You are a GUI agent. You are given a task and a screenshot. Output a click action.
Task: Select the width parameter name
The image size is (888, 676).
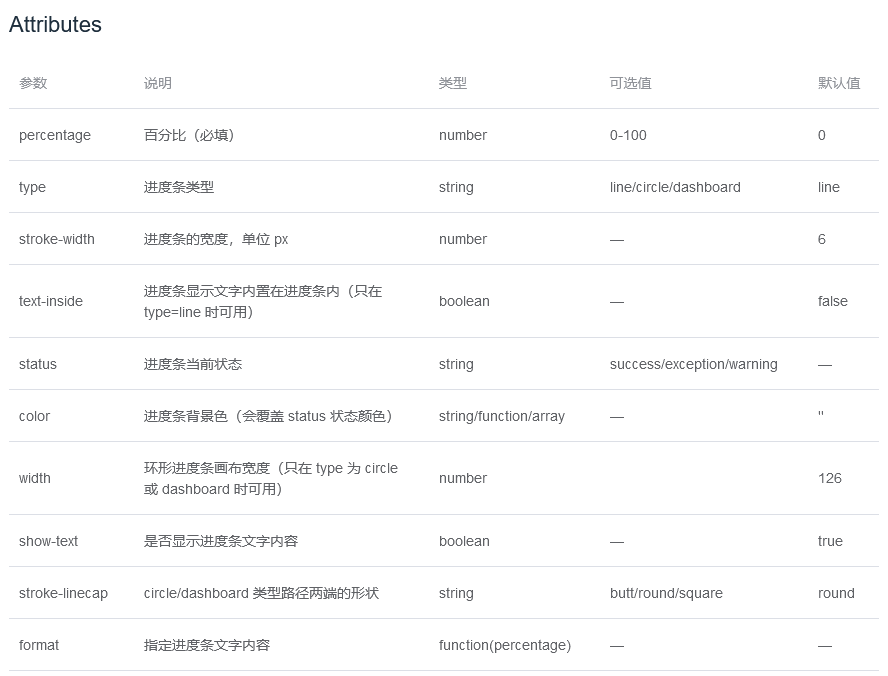(x=34, y=478)
